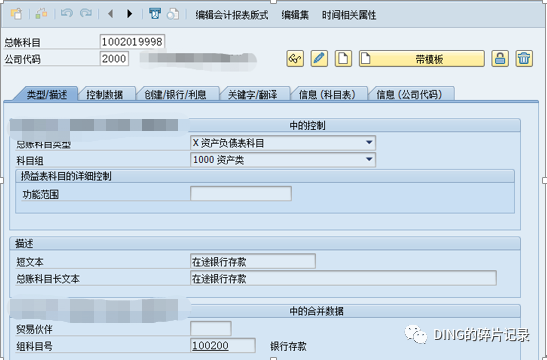Click the first toolbar icon (other object)
The height and width of the screenshot is (360, 547).
16,14
